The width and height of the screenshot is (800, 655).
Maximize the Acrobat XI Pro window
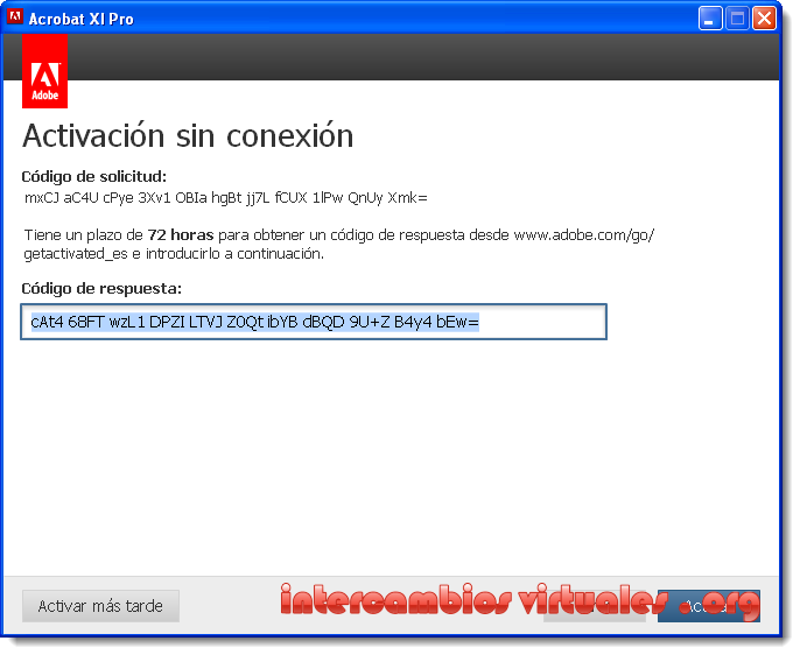[x=737, y=19]
